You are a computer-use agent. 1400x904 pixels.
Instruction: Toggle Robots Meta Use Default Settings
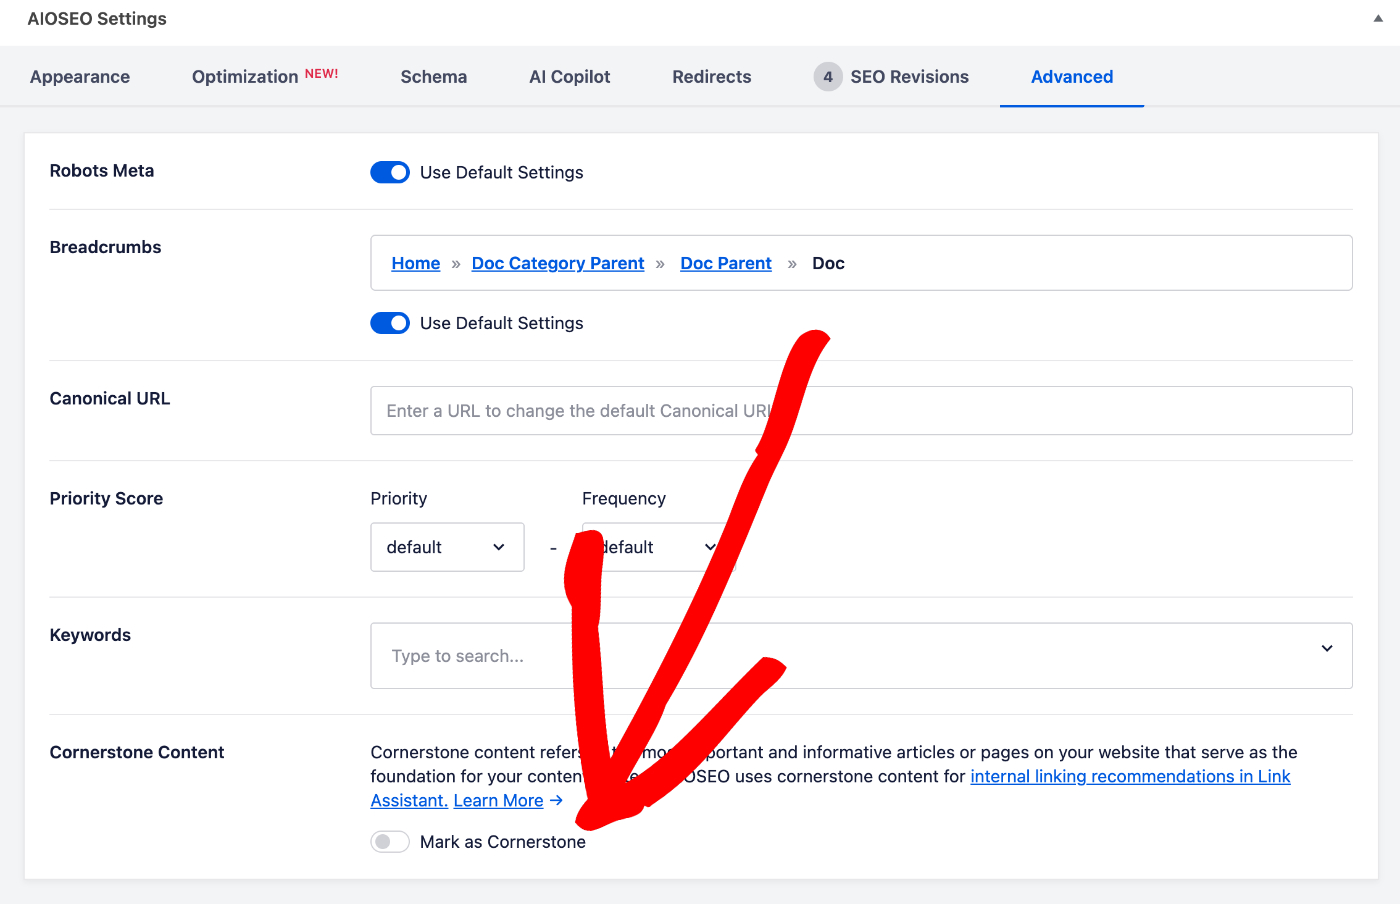390,172
